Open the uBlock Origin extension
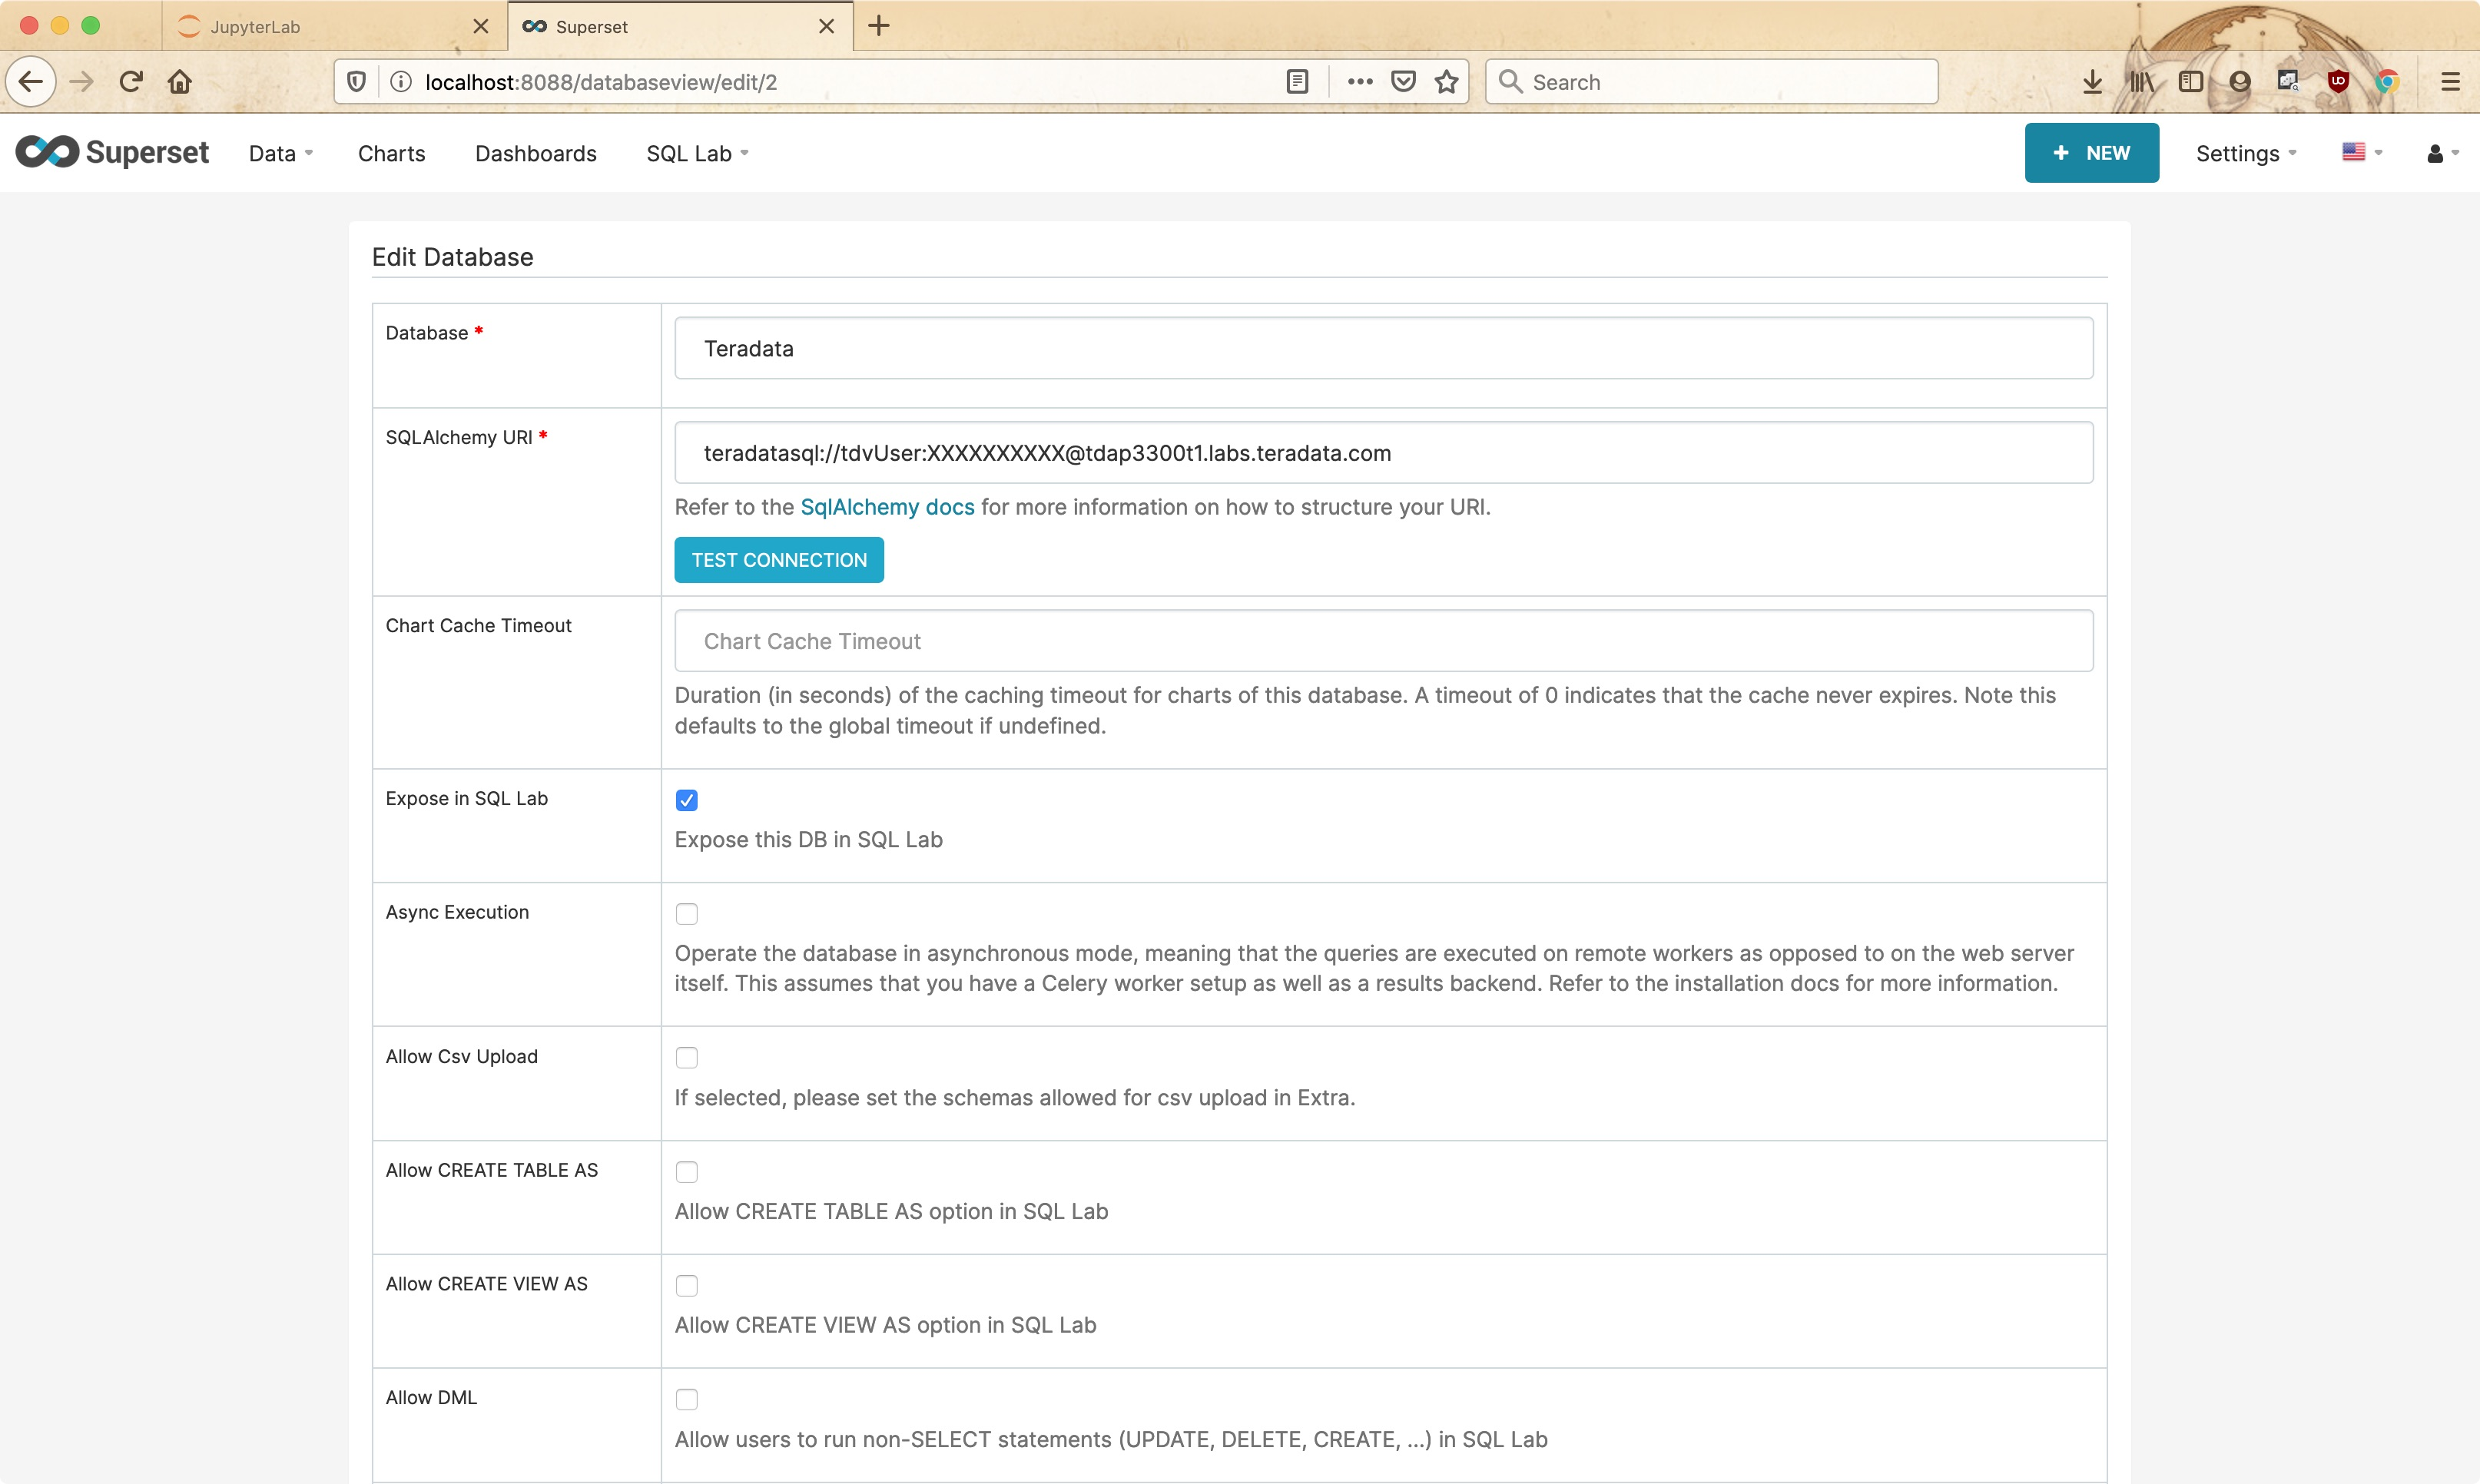This screenshot has height=1484, width=2480. coord(2338,82)
